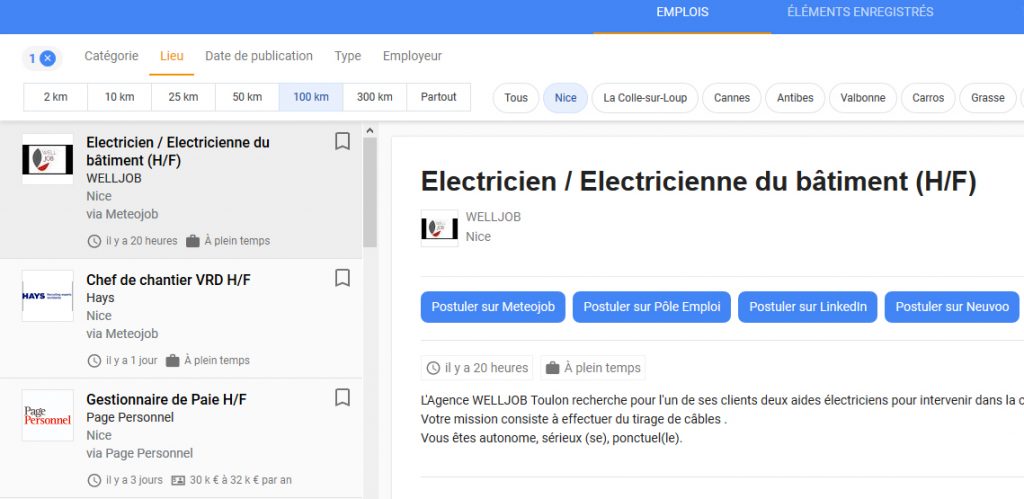Bookmark the Electricien du bâtiment job
1024x499 pixels.
342,141
